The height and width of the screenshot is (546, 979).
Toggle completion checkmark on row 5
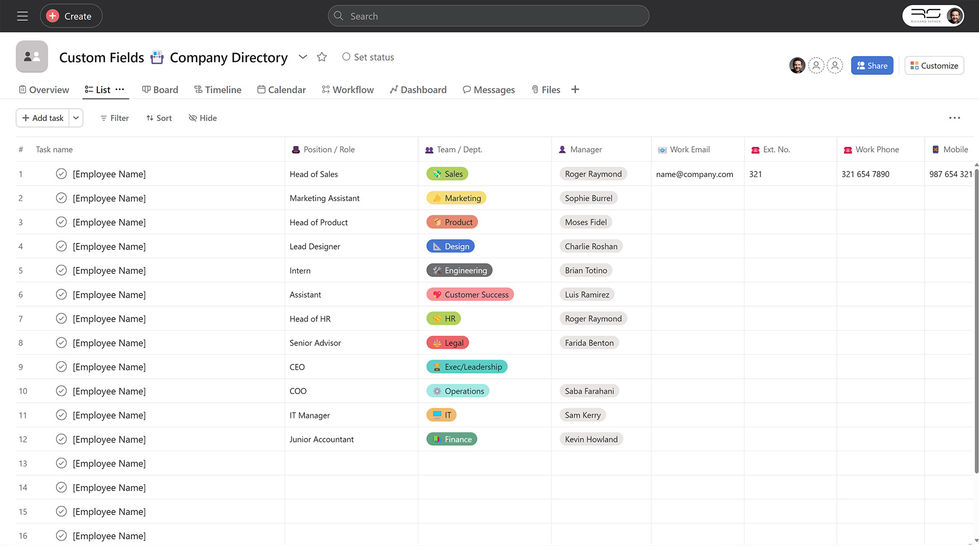tap(61, 271)
